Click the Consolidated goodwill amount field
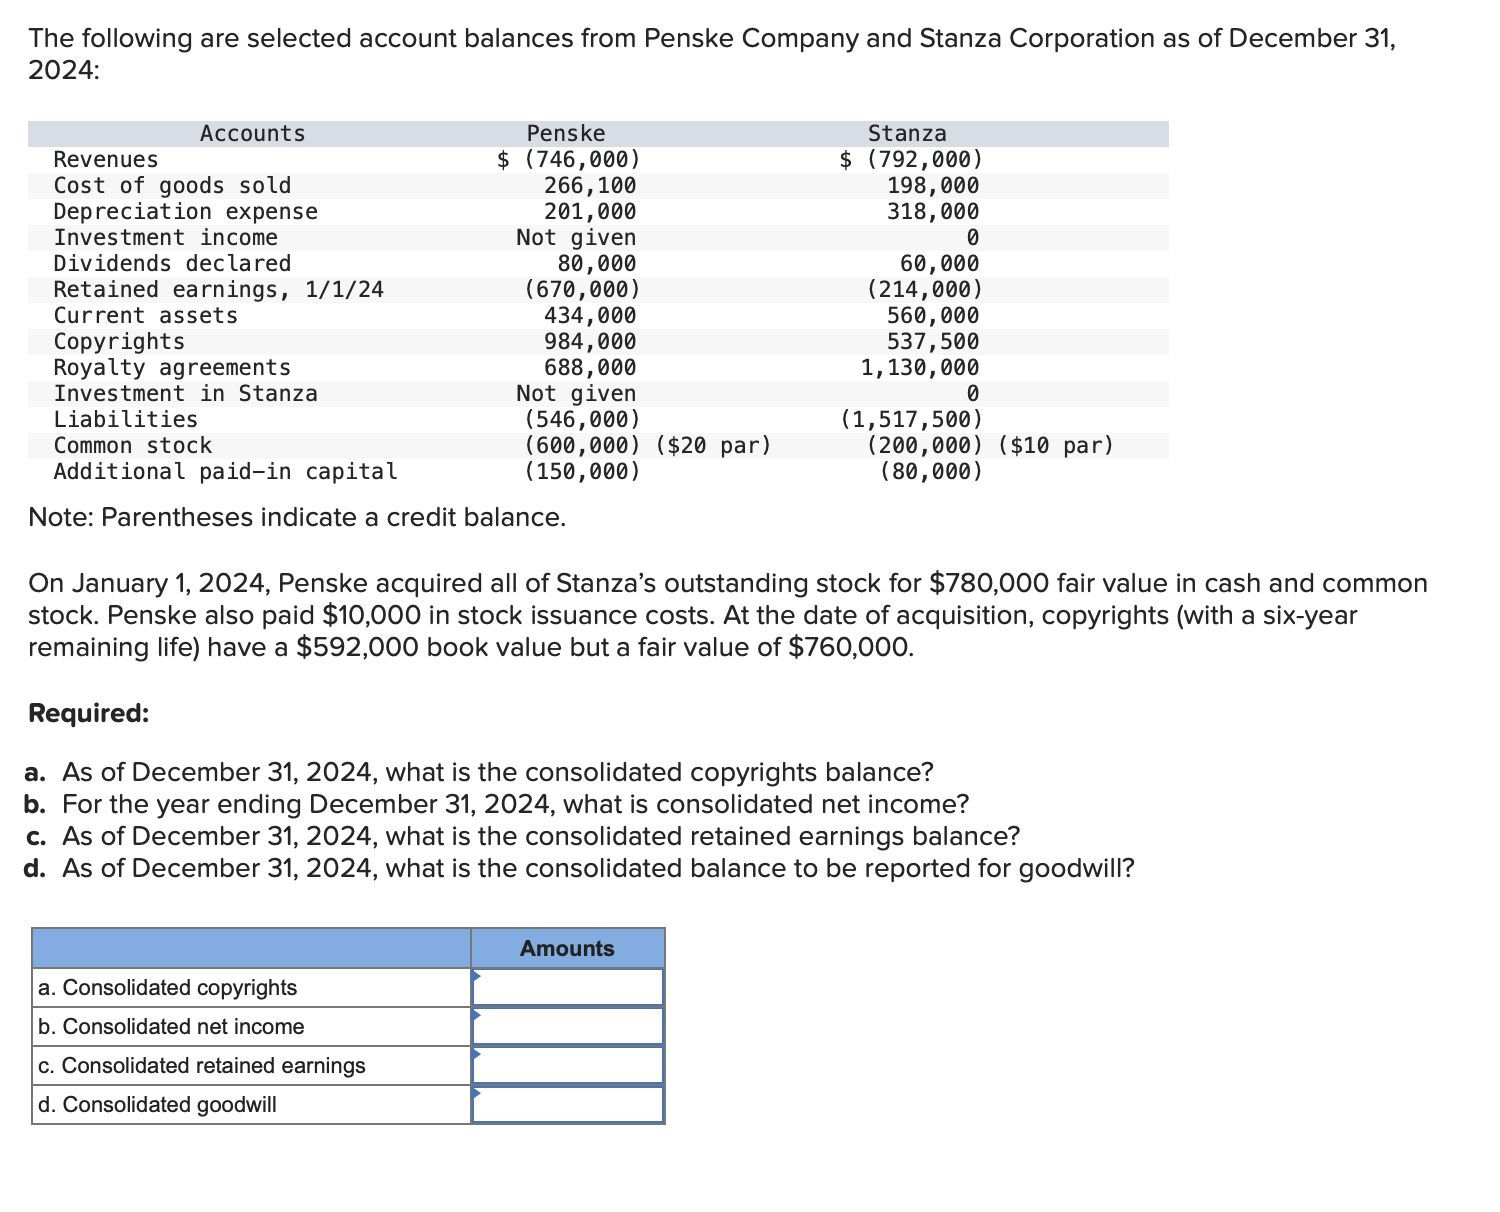Screen dimensions: 1500x1212 tap(567, 1104)
